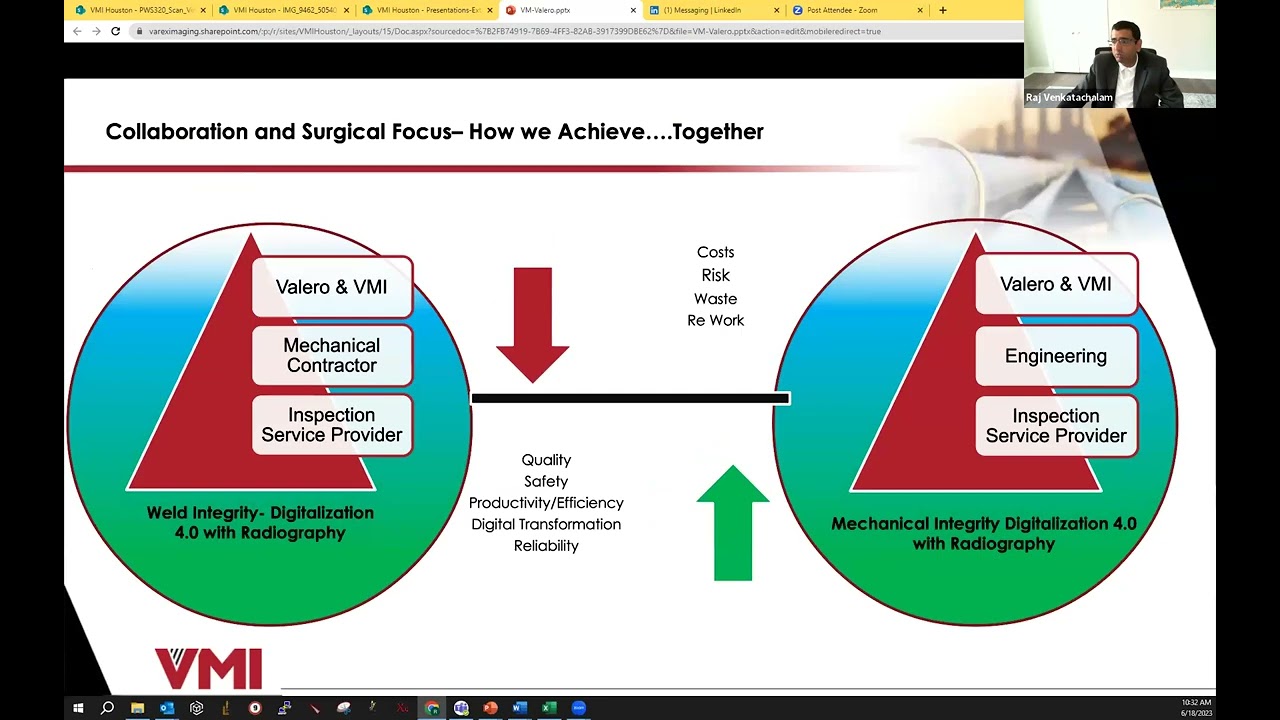Image resolution: width=1280 pixels, height=720 pixels.
Task: Open Microsoft Teams from the taskbar
Action: click(x=461, y=708)
